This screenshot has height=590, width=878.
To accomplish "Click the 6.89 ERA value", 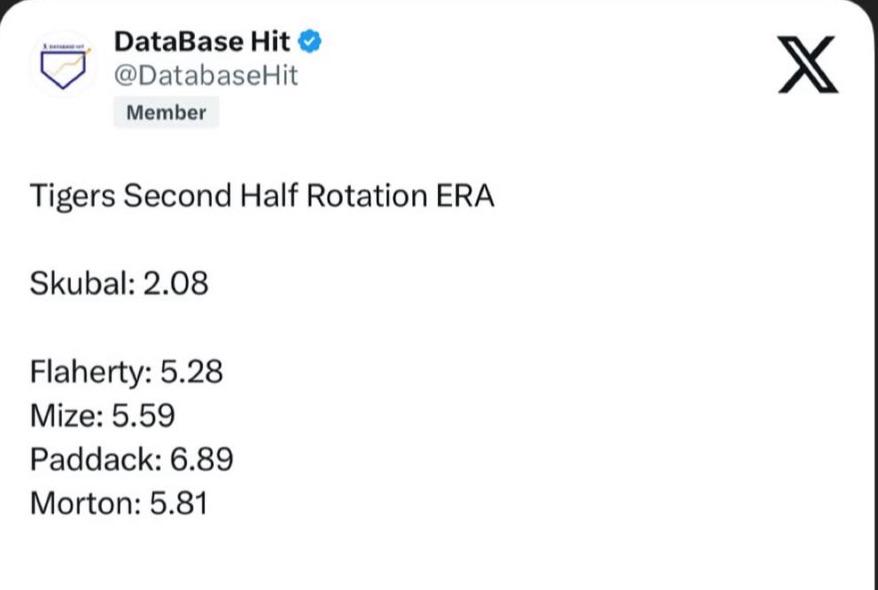I will coord(202,460).
